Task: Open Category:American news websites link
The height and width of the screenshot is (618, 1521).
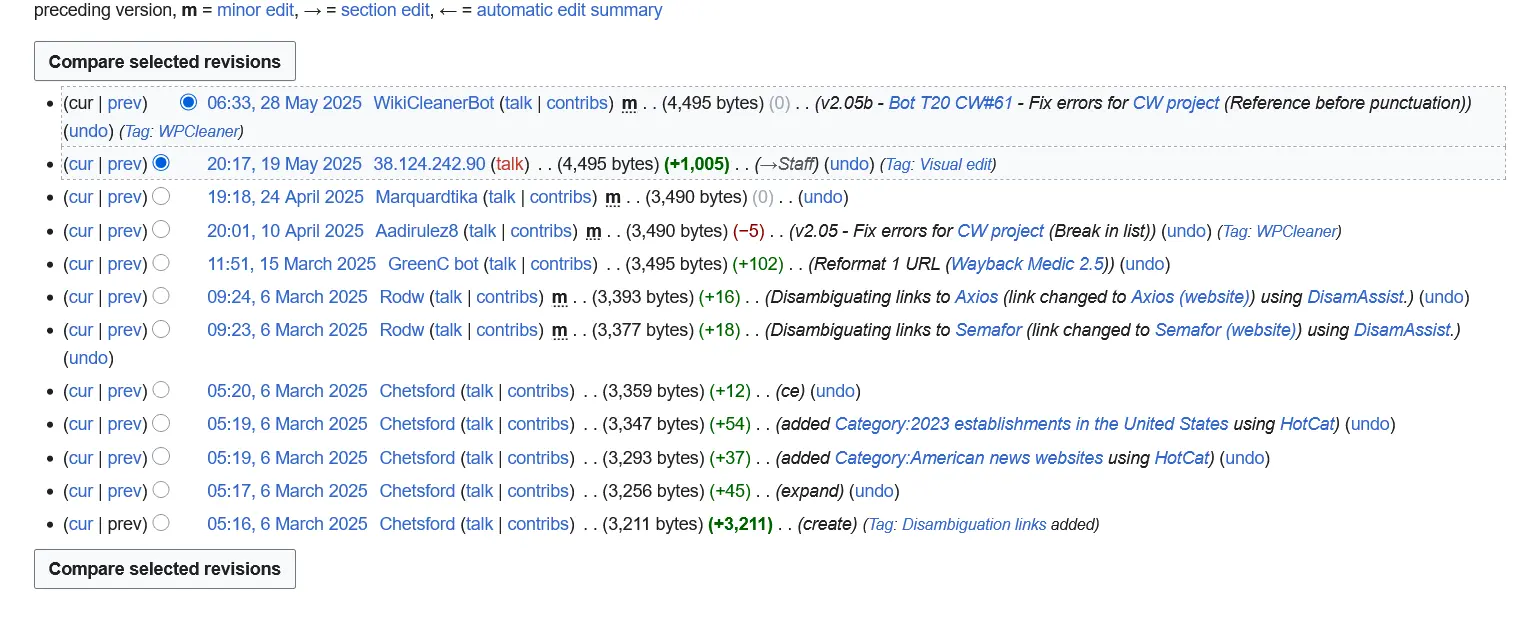Action: (968, 458)
